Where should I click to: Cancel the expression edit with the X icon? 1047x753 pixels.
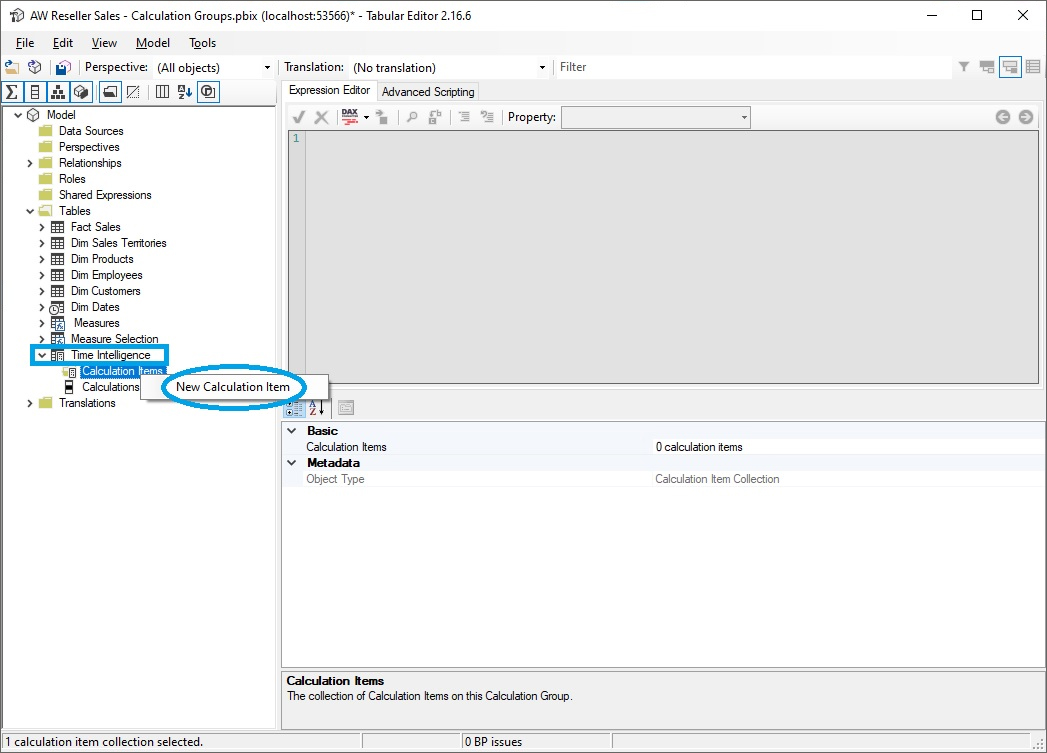[321, 117]
